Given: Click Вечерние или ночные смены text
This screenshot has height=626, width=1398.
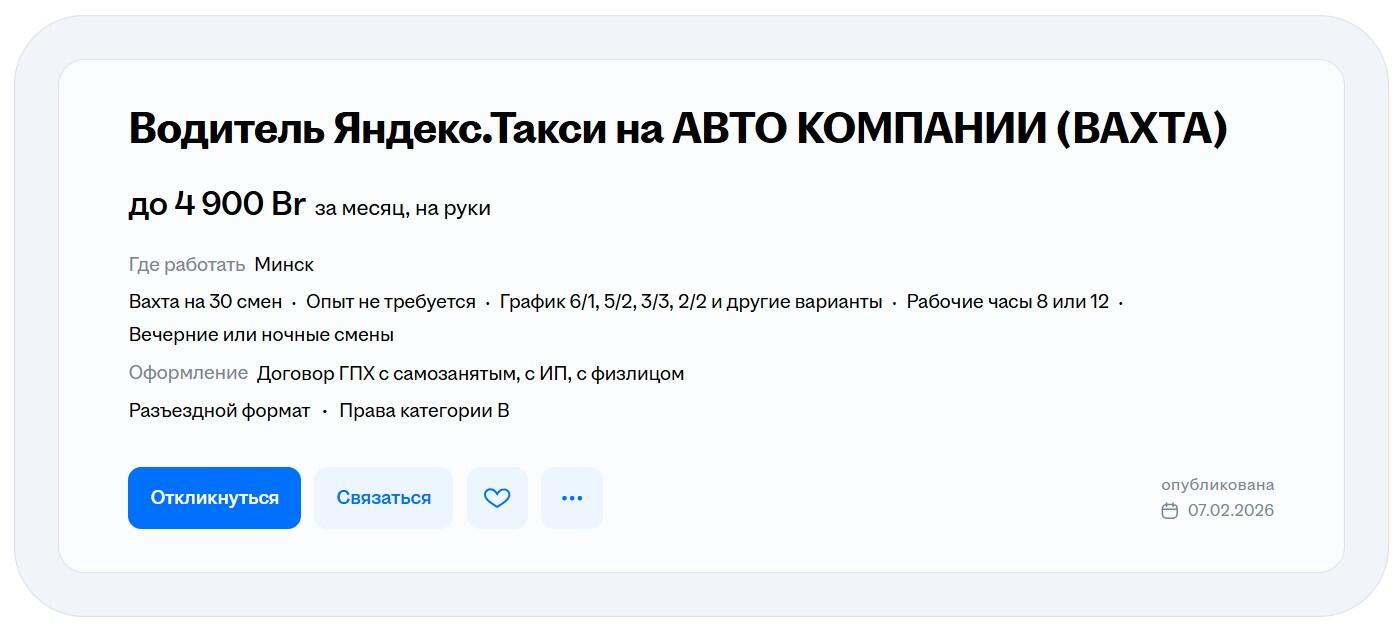Looking at the screenshot, I should pyautogui.click(x=261, y=335).
